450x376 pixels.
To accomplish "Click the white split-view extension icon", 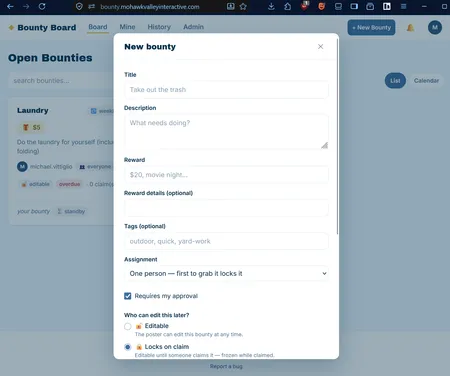I will click(x=387, y=6).
